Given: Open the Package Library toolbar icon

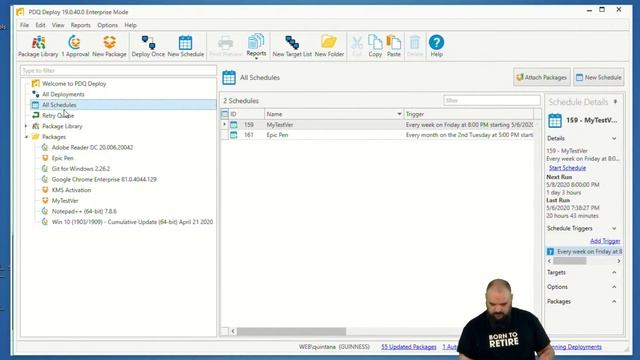Looking at the screenshot, I should click(x=38, y=46).
